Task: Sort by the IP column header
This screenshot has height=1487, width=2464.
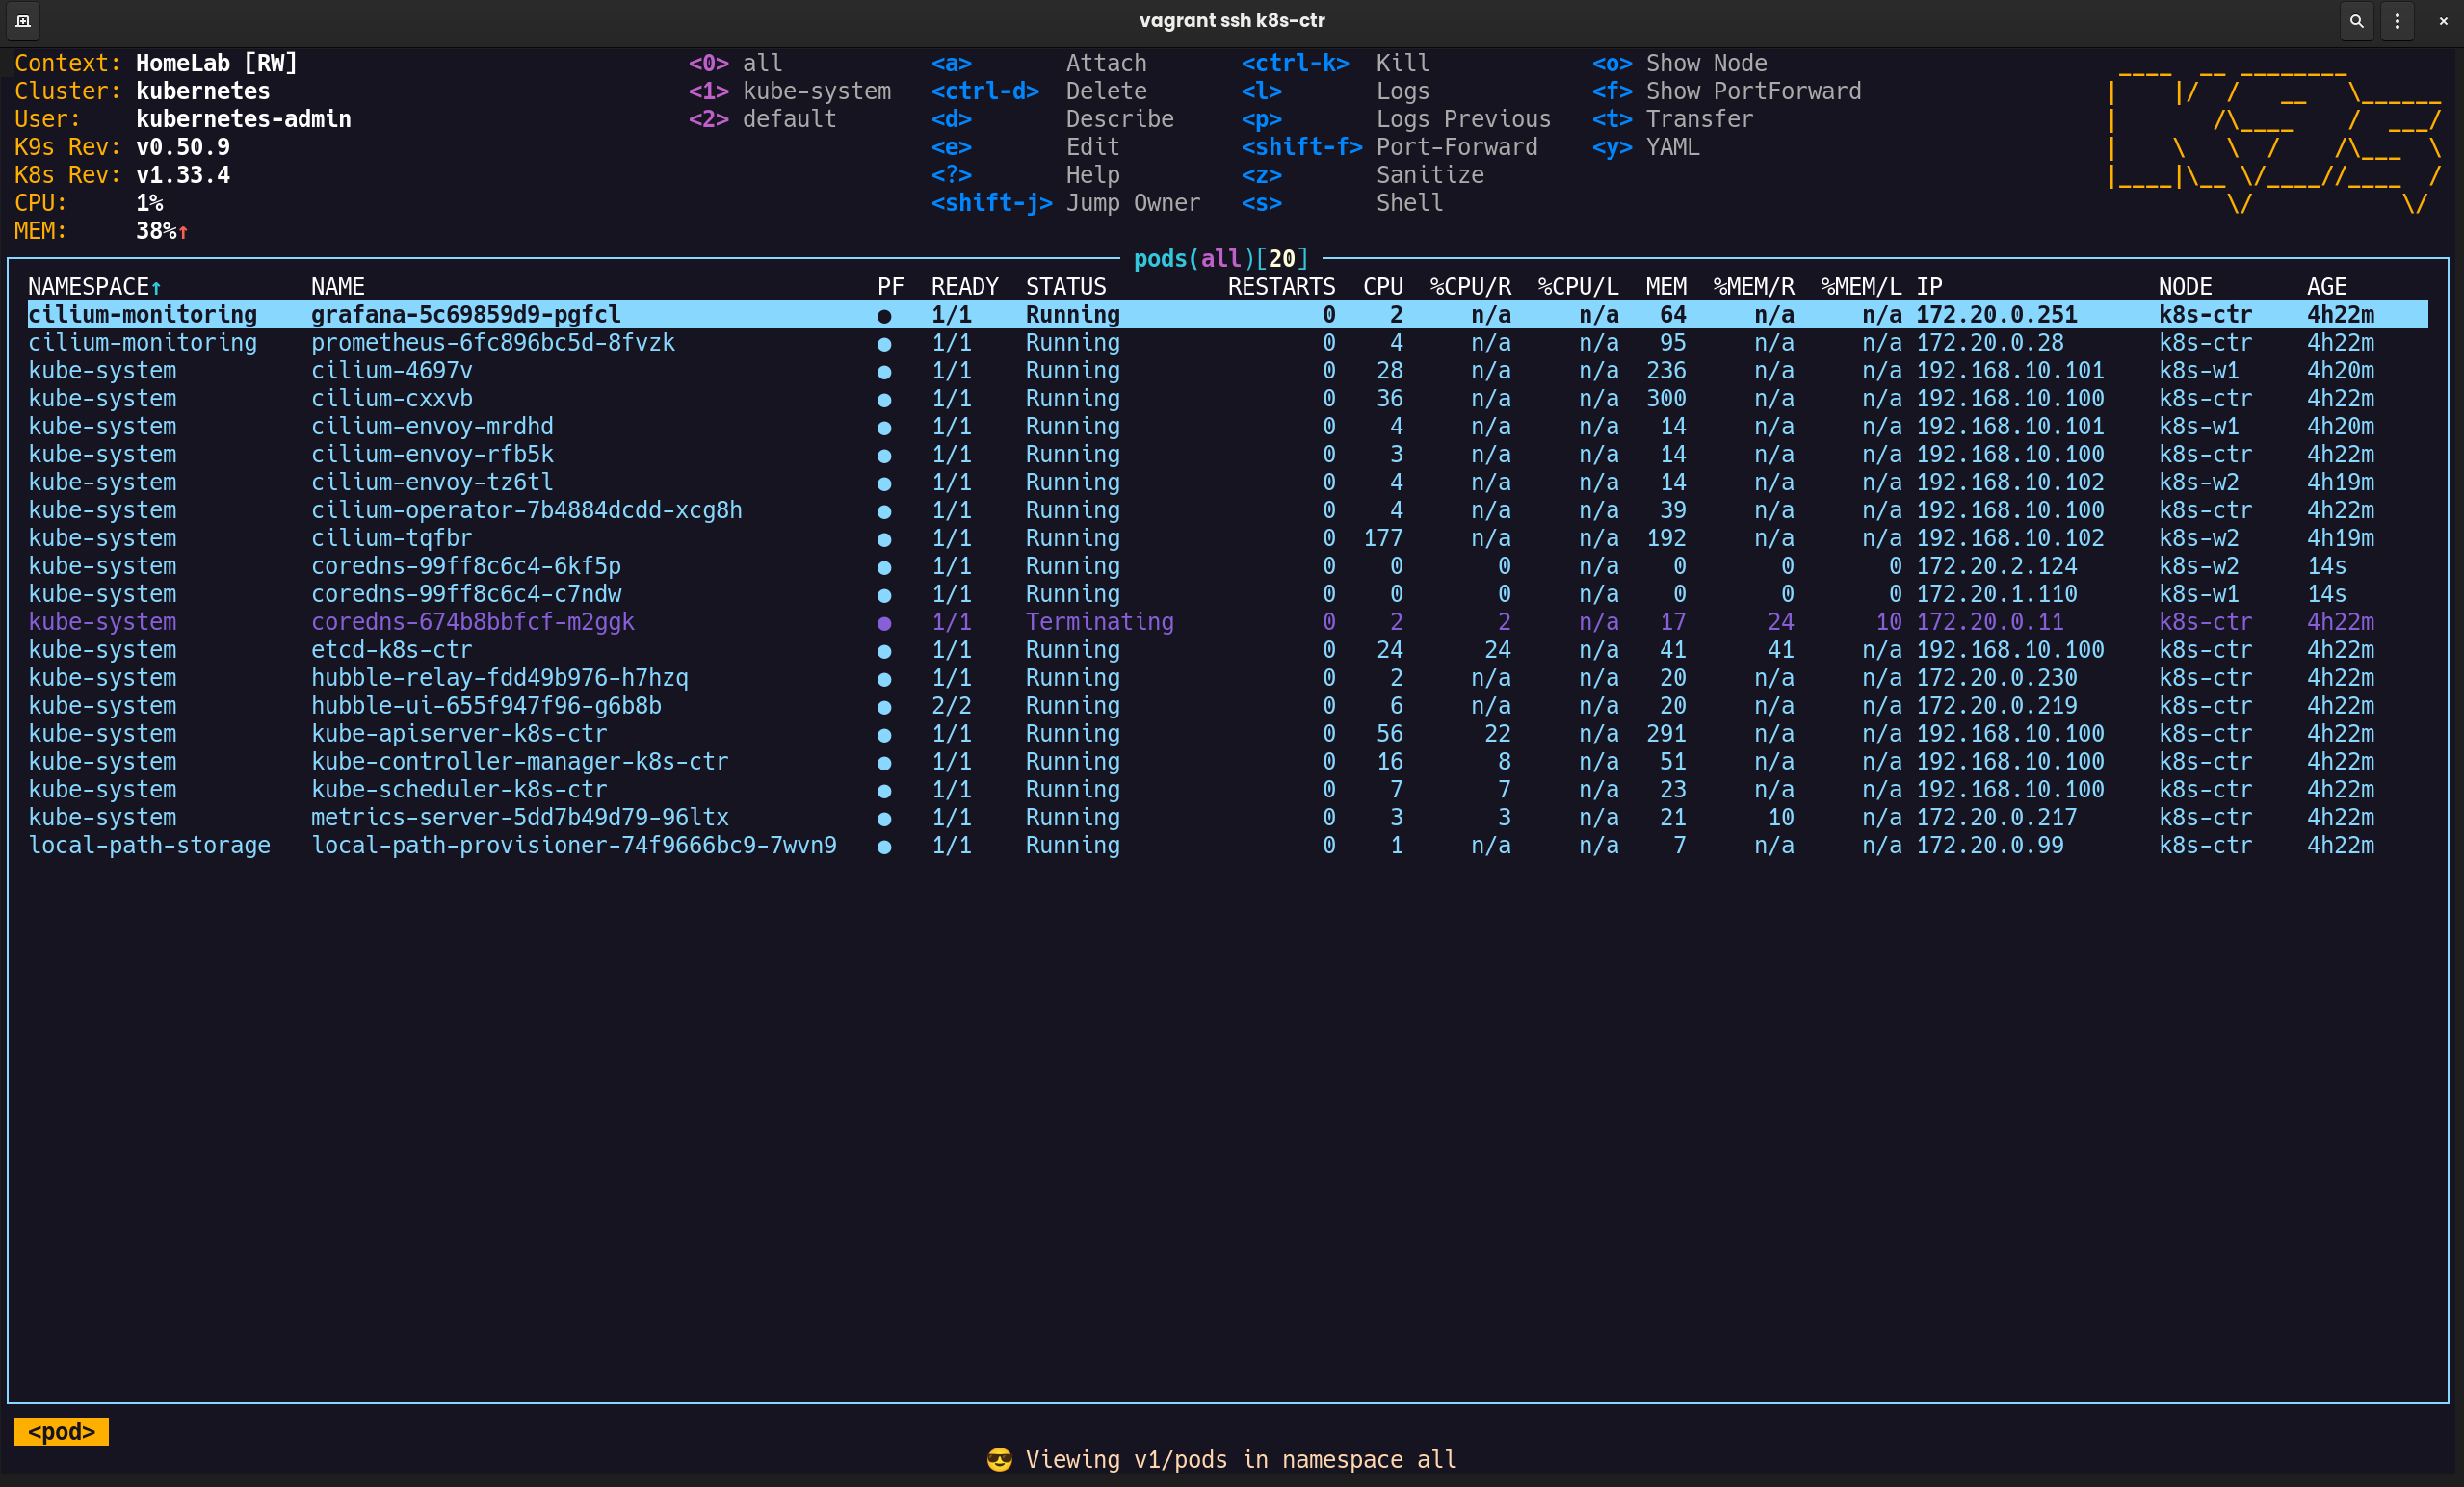Action: point(1929,287)
